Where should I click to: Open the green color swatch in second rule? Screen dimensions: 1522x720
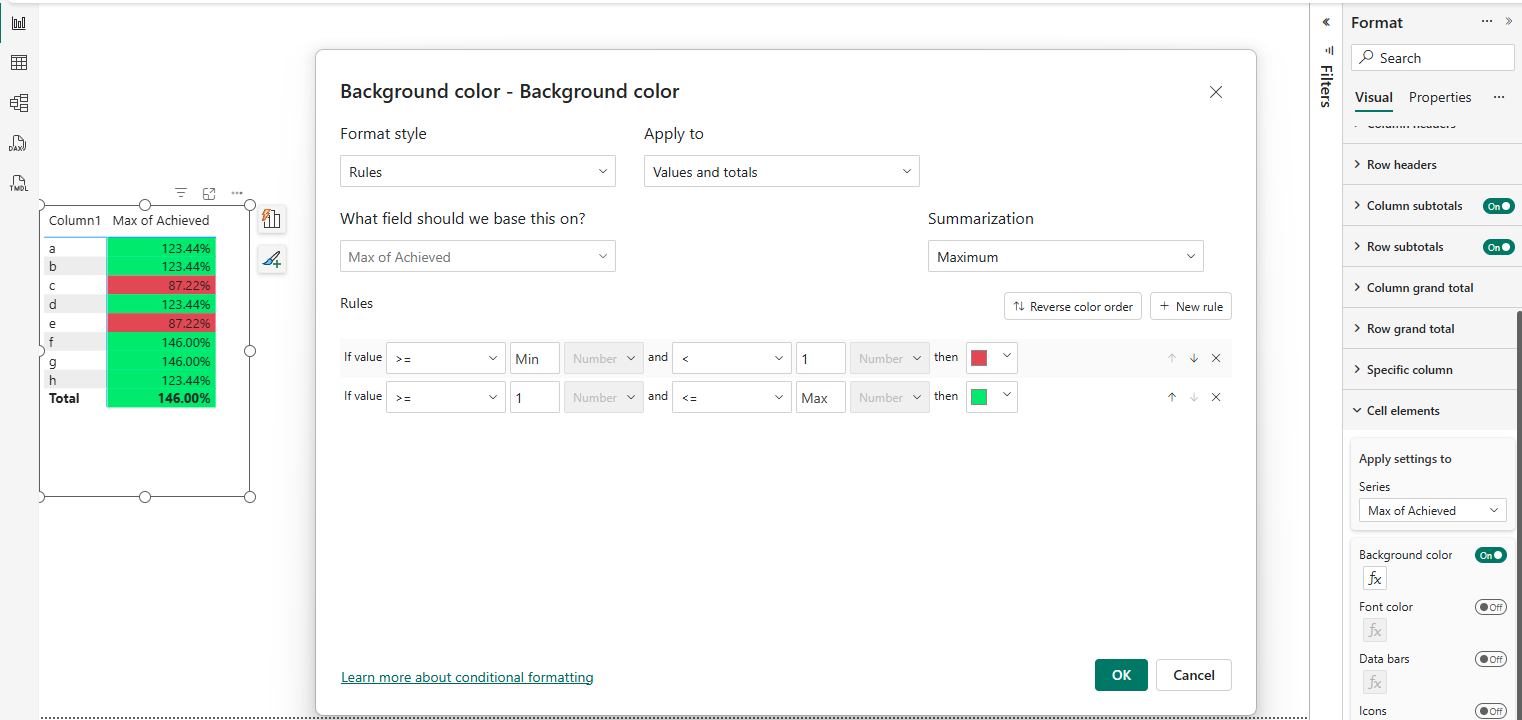[x=992, y=397]
